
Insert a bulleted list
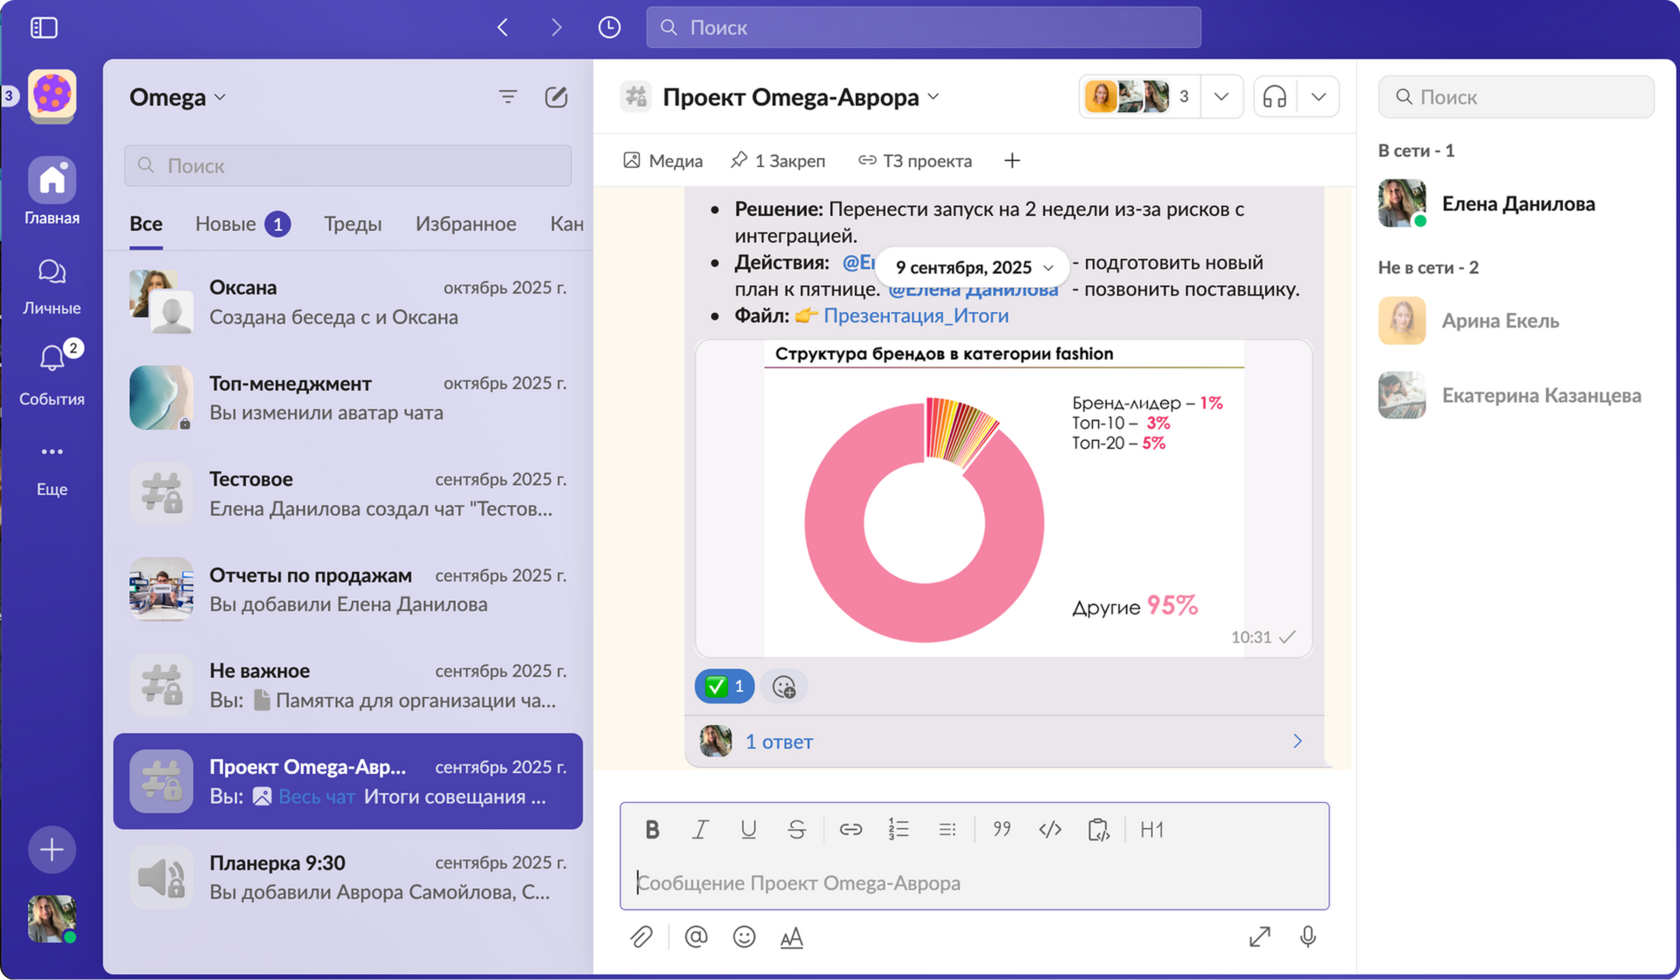[x=947, y=829]
